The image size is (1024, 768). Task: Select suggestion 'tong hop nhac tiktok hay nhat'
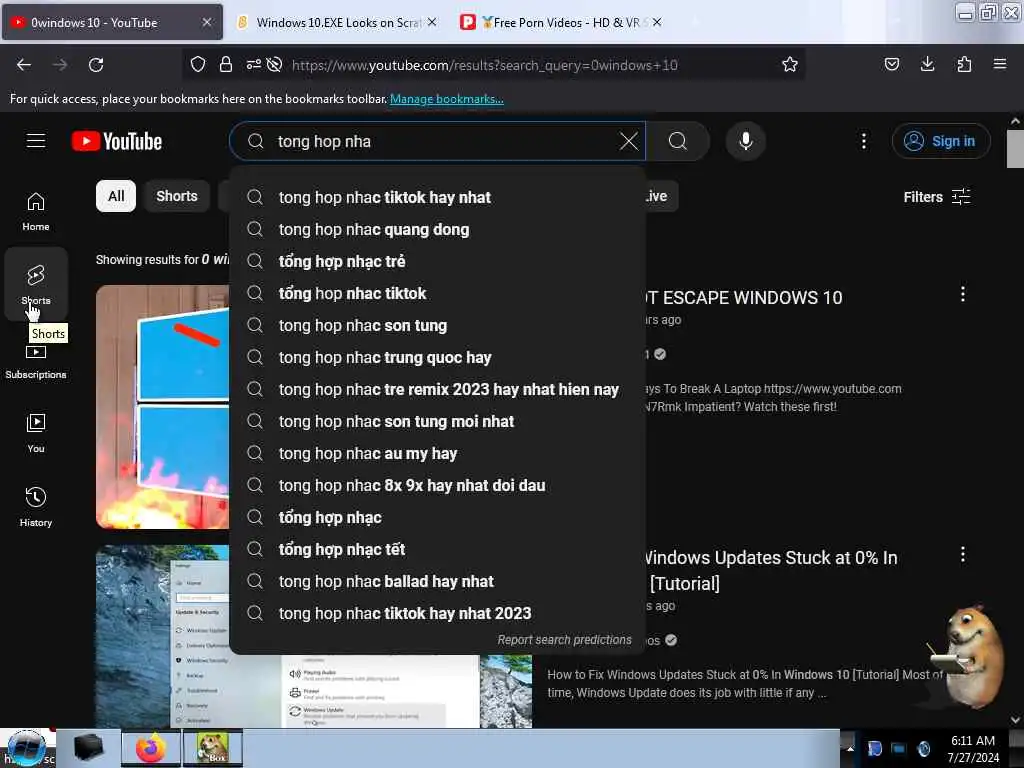pos(438,197)
